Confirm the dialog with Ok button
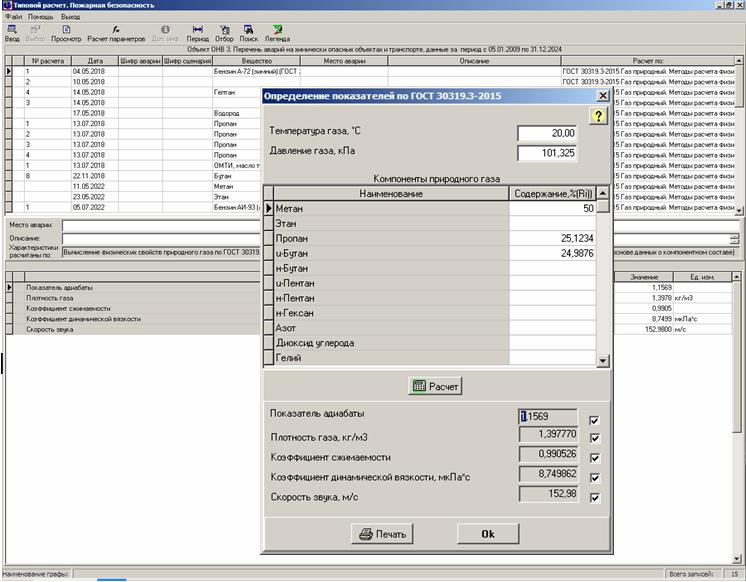The image size is (746, 582). point(487,534)
